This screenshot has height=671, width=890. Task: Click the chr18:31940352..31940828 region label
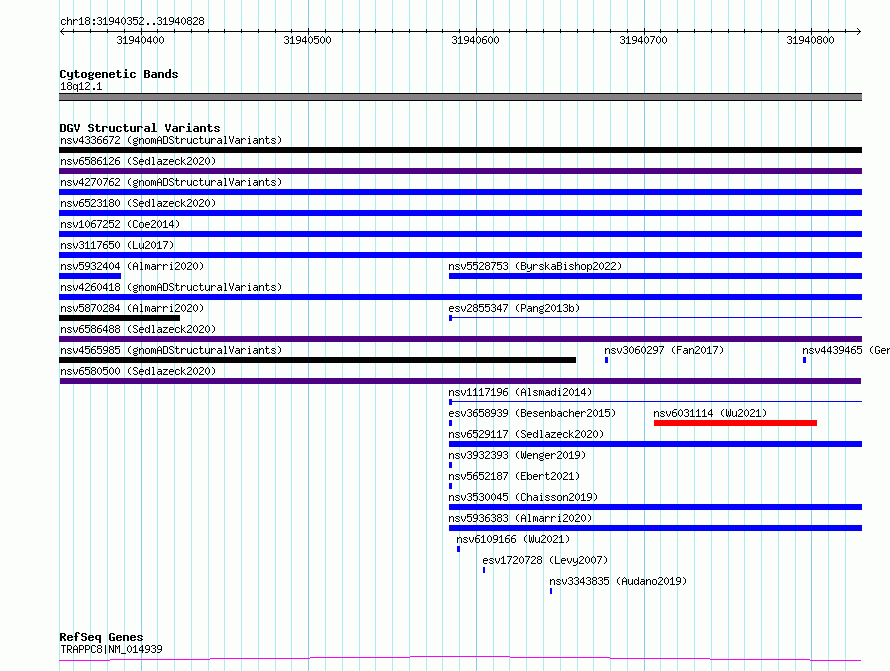(132, 22)
